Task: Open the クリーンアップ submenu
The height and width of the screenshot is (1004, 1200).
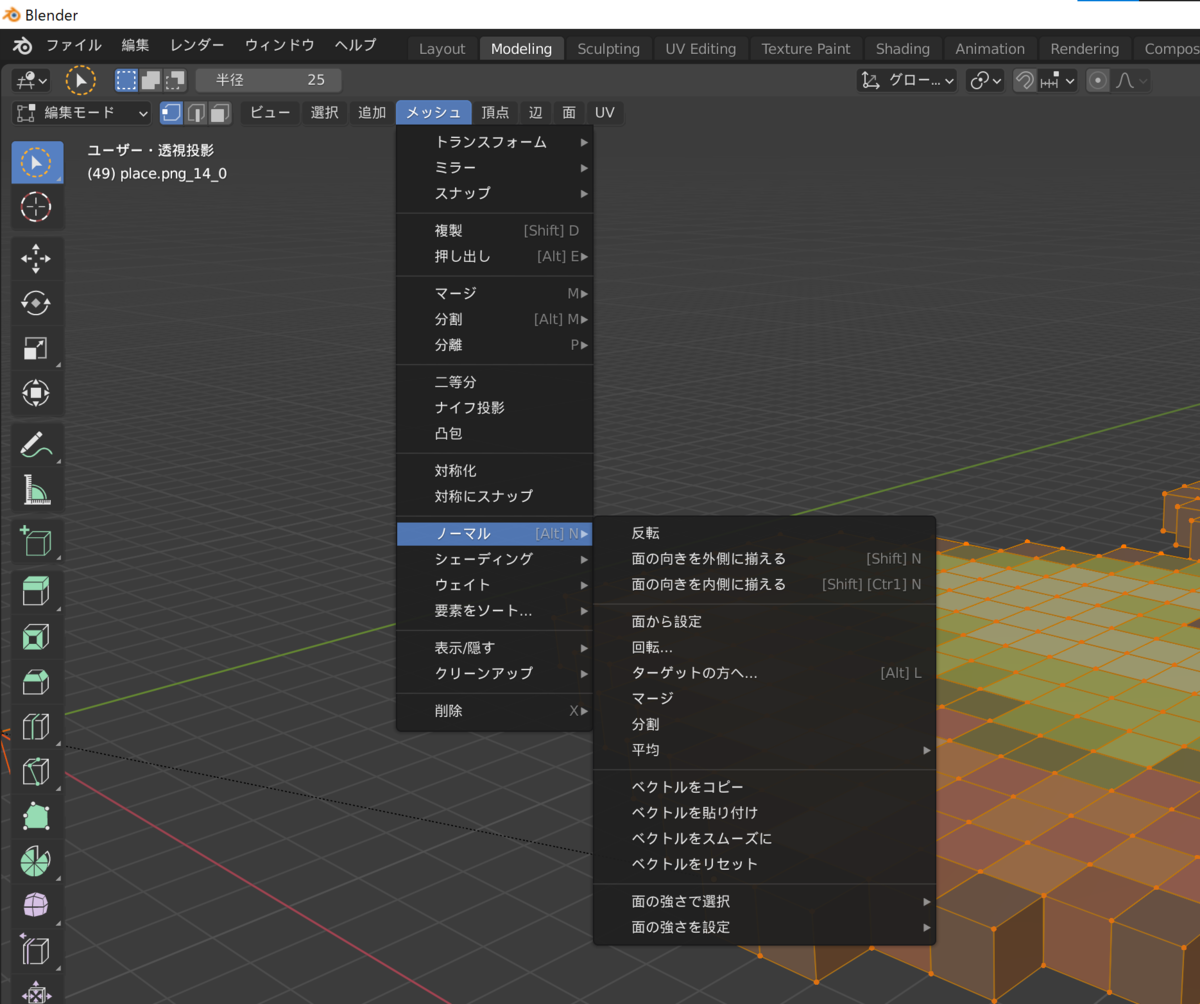Action: (495, 673)
